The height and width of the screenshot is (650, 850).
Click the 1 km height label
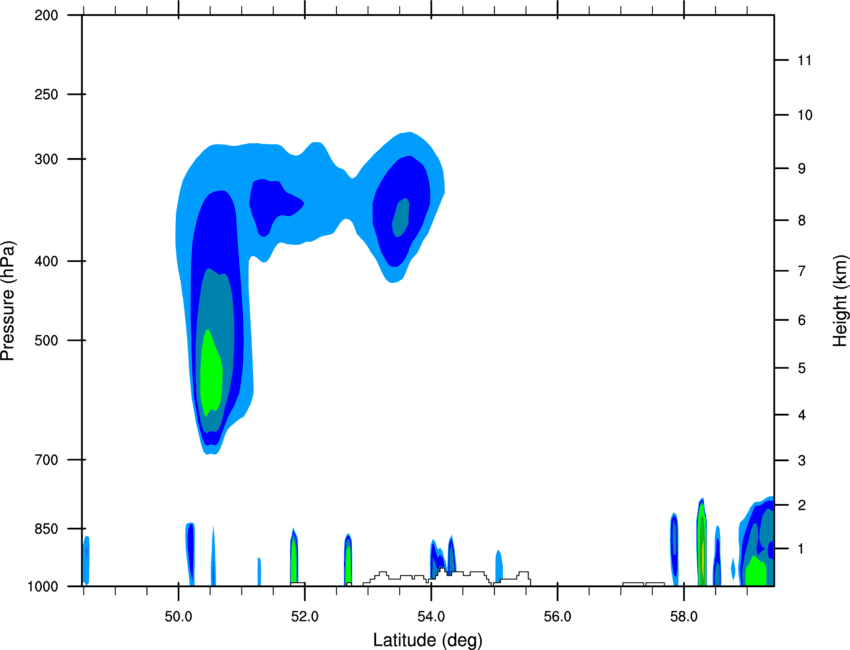click(802, 549)
